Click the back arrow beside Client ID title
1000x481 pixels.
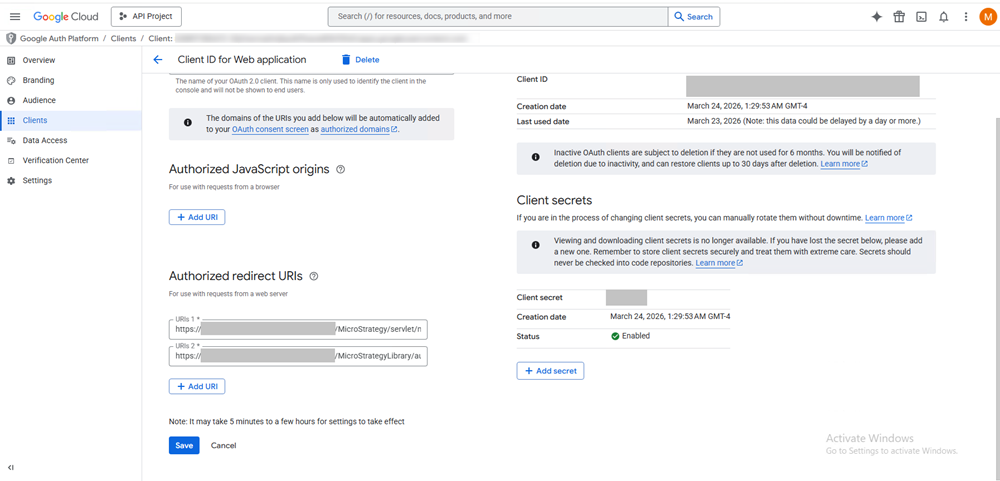click(157, 60)
